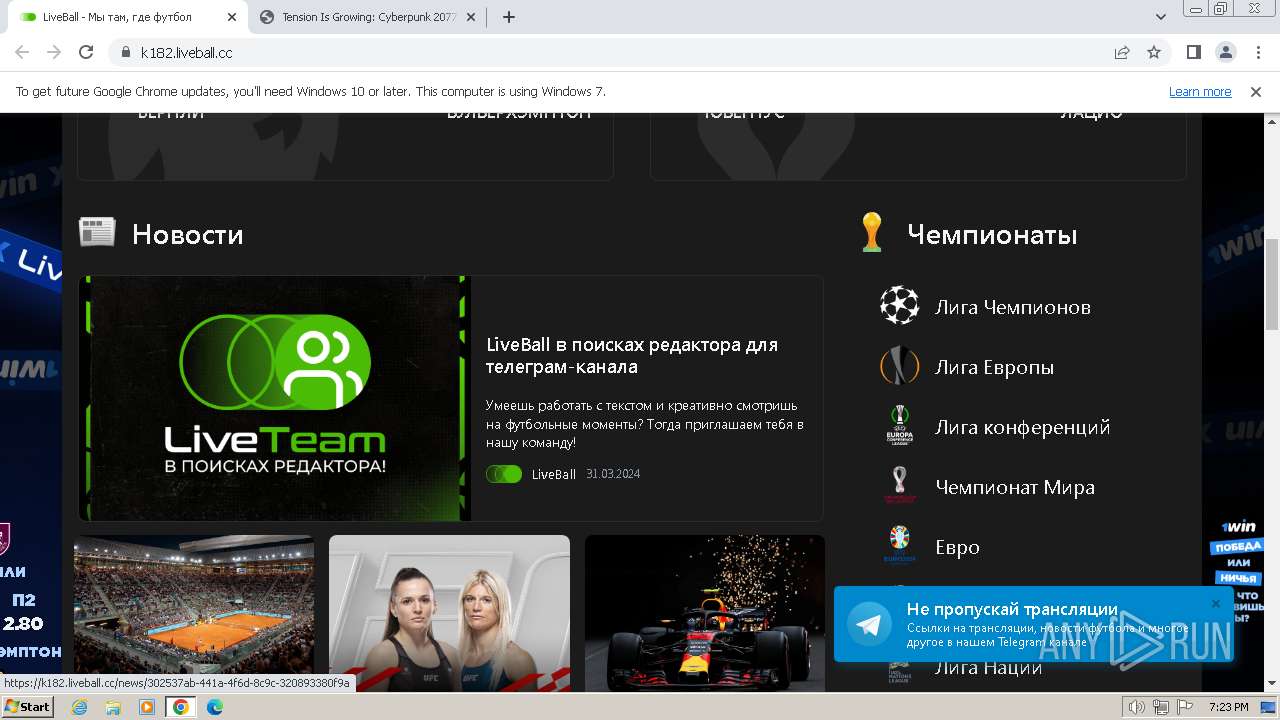Share this page via the share icon
1280x720 pixels.
pyautogui.click(x=1122, y=52)
